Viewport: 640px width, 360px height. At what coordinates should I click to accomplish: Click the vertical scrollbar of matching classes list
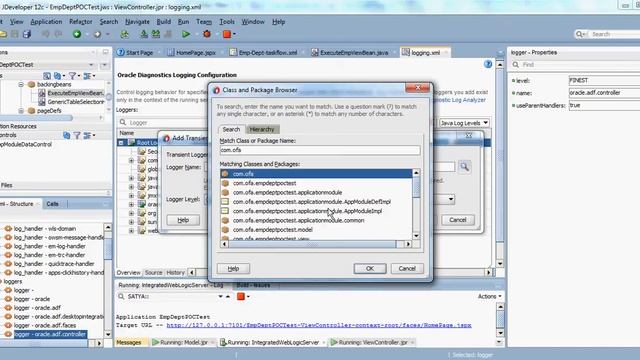[x=416, y=204]
